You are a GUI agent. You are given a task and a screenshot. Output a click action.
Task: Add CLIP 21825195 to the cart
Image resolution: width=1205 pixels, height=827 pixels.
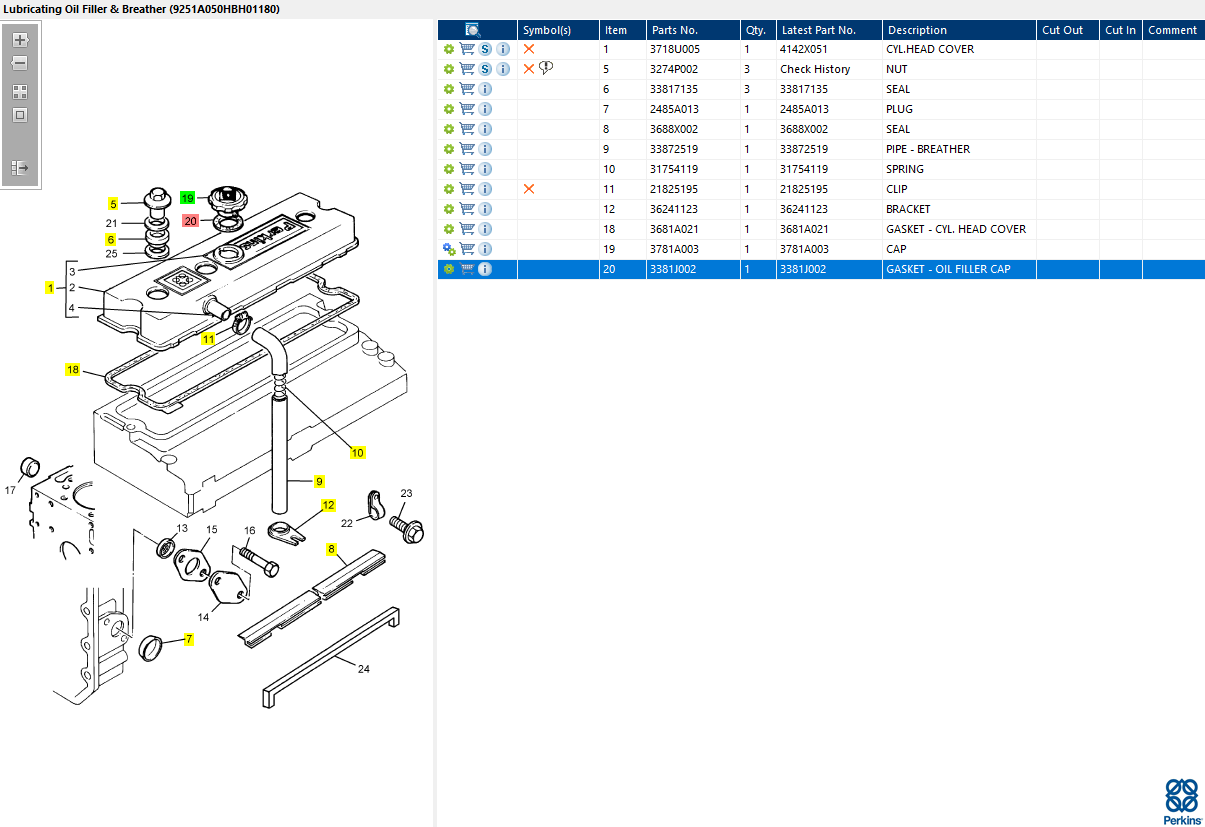[x=467, y=189]
